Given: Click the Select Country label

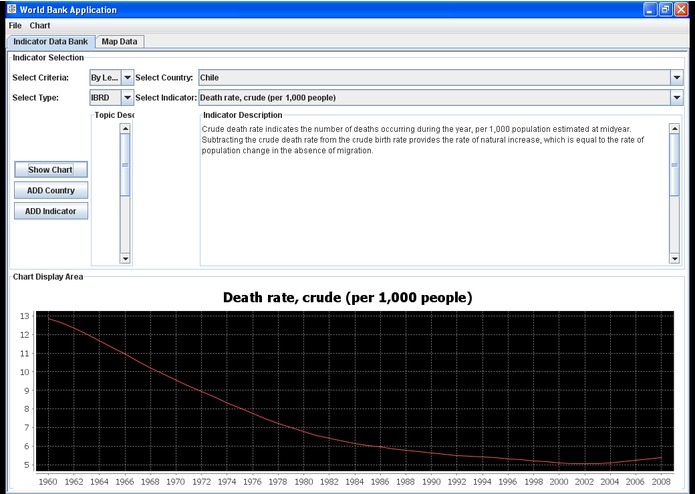Looking at the screenshot, I should click(164, 78).
